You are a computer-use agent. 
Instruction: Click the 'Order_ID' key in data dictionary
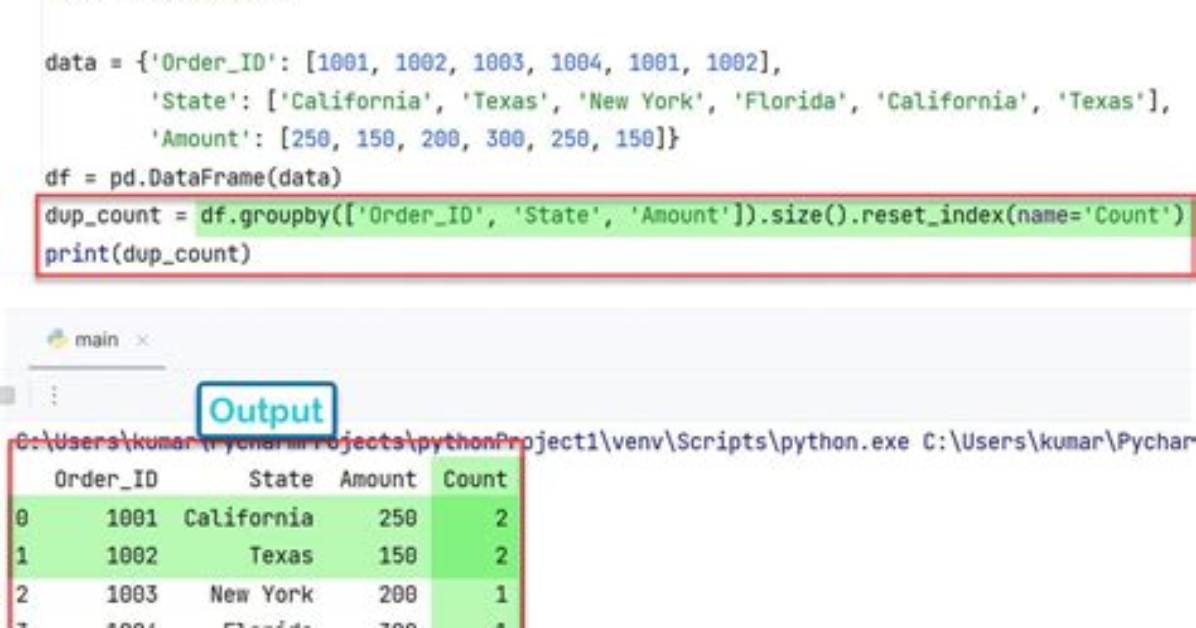(213, 63)
